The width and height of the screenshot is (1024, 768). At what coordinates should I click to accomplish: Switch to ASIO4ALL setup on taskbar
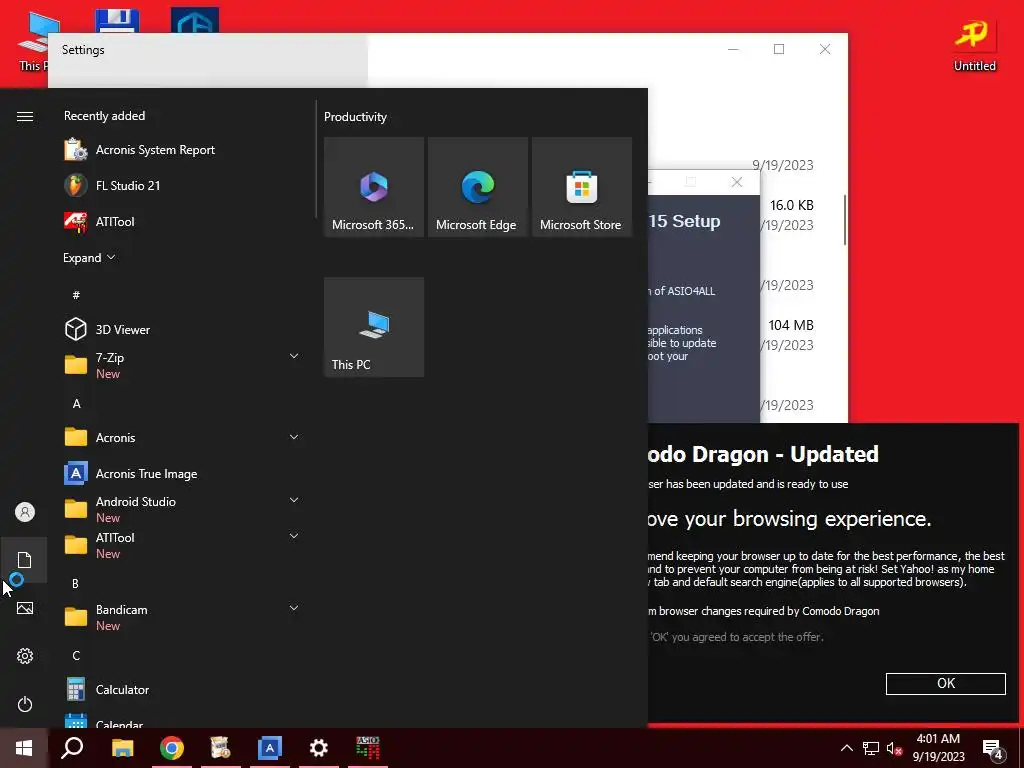click(368, 748)
